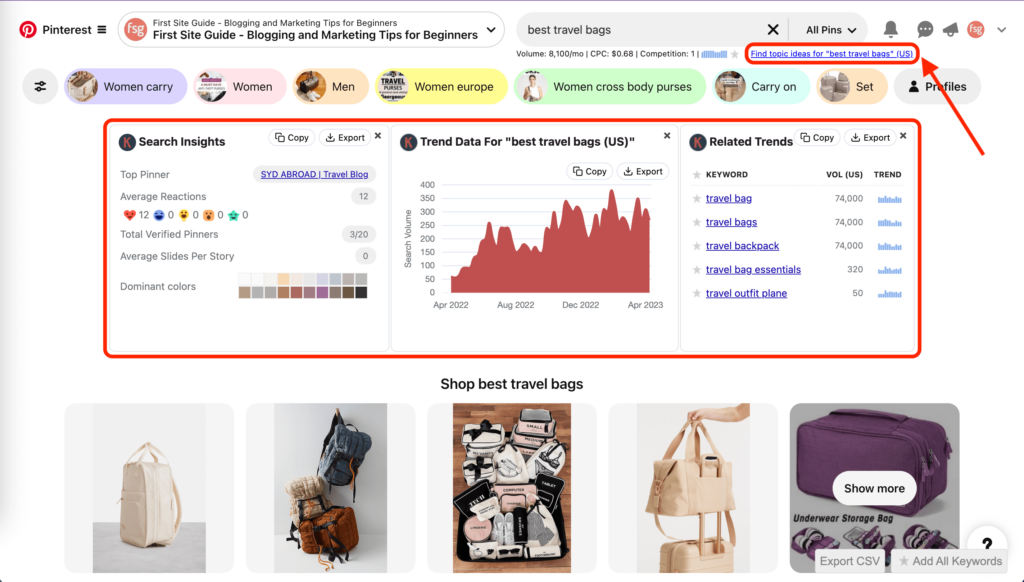Viewport: 1024px width, 582px height.
Task: Click the megaphone updates icon
Action: (950, 30)
